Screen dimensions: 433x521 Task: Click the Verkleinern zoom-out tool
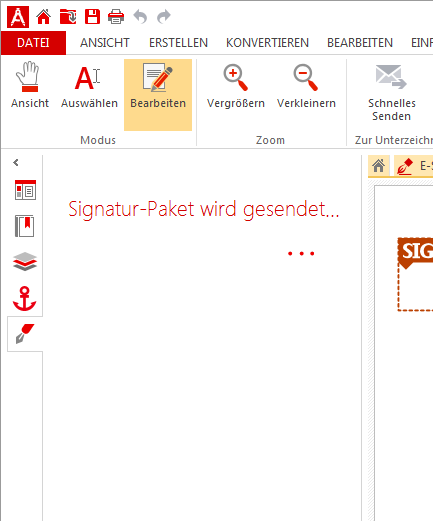[x=306, y=85]
